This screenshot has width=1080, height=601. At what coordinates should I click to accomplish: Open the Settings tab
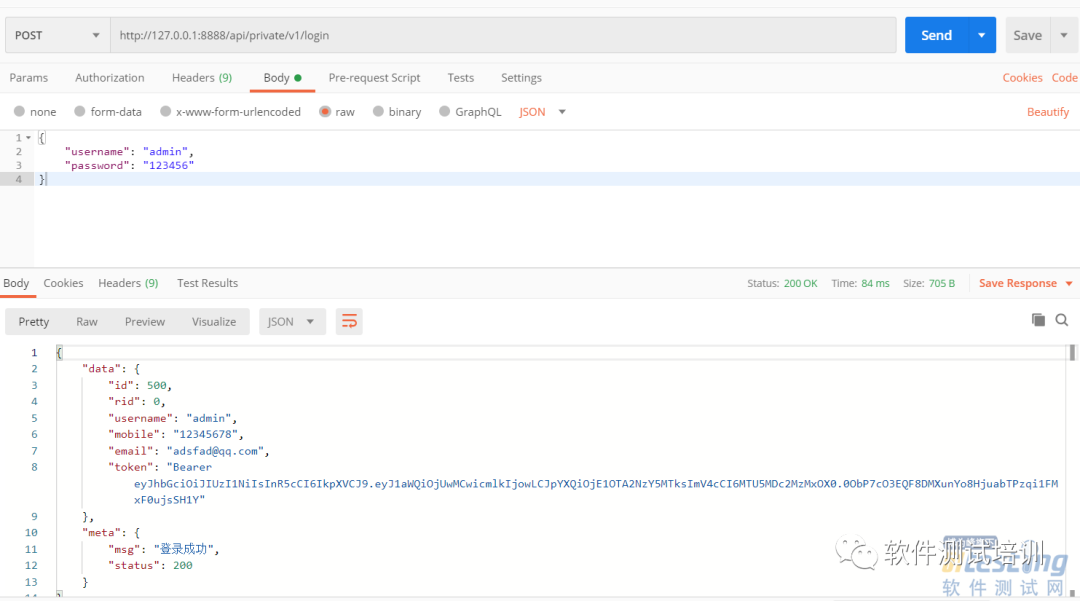[521, 78]
